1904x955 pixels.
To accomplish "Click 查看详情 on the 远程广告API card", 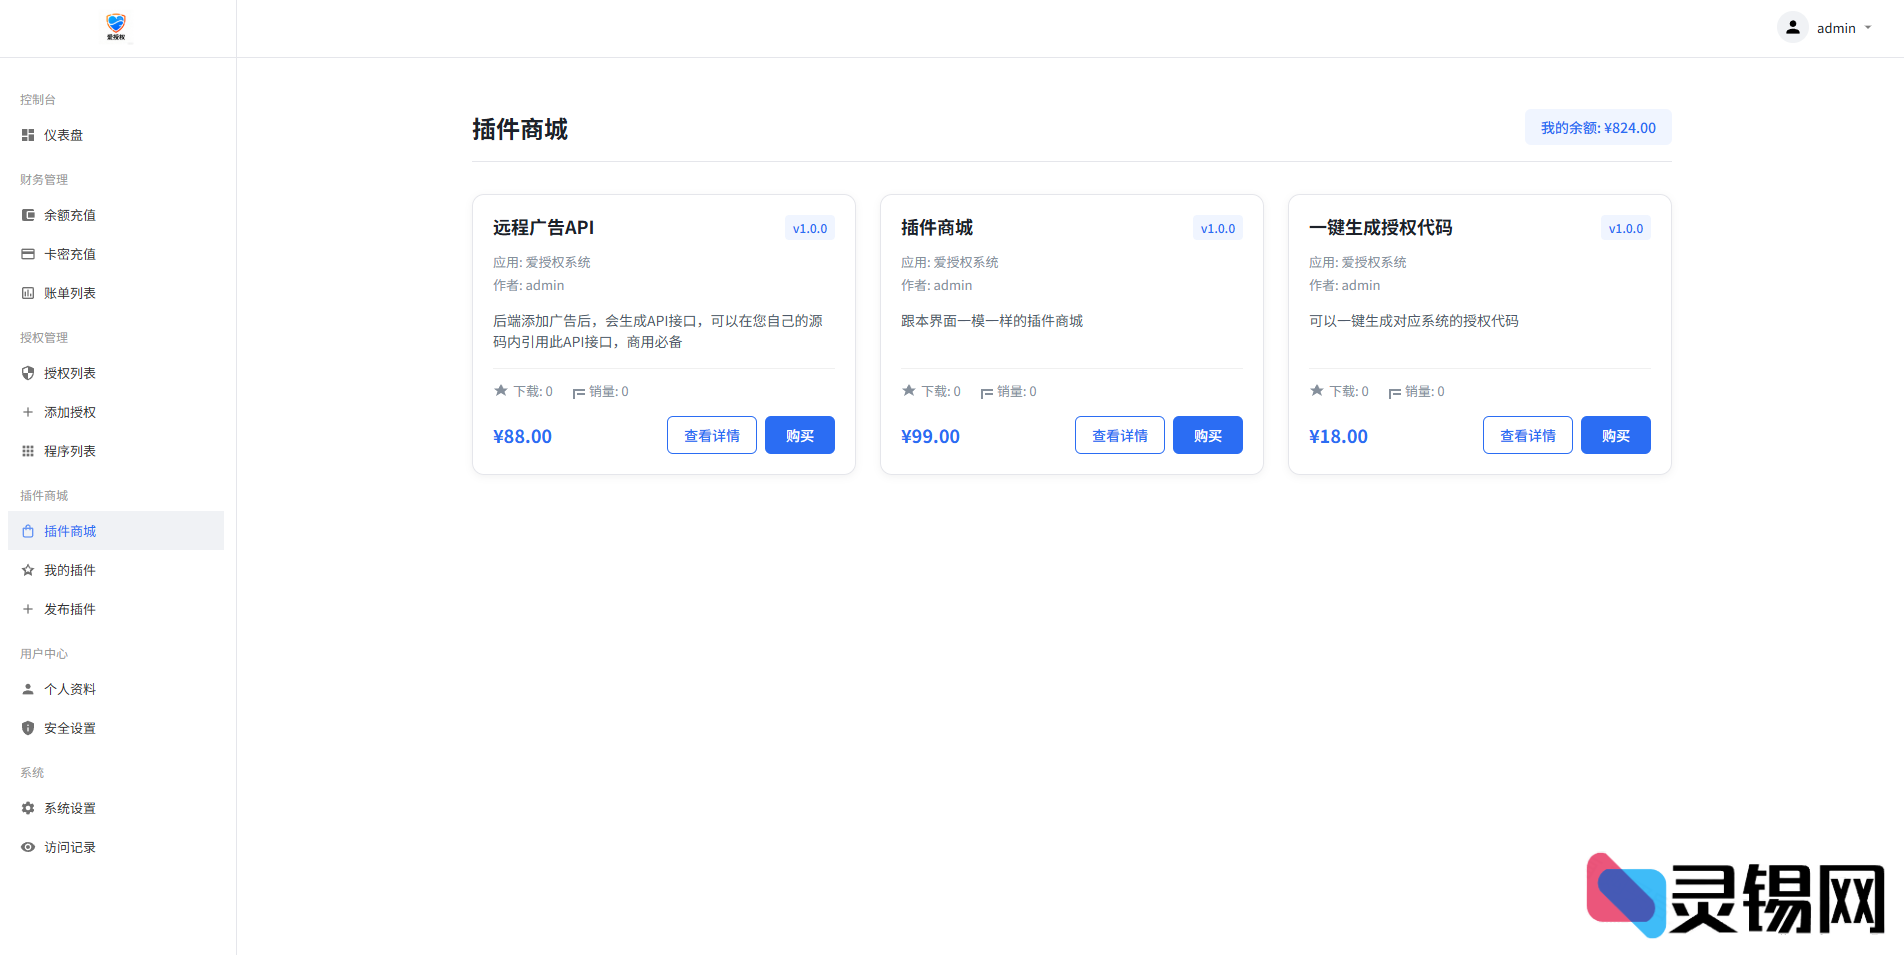I will tap(711, 434).
